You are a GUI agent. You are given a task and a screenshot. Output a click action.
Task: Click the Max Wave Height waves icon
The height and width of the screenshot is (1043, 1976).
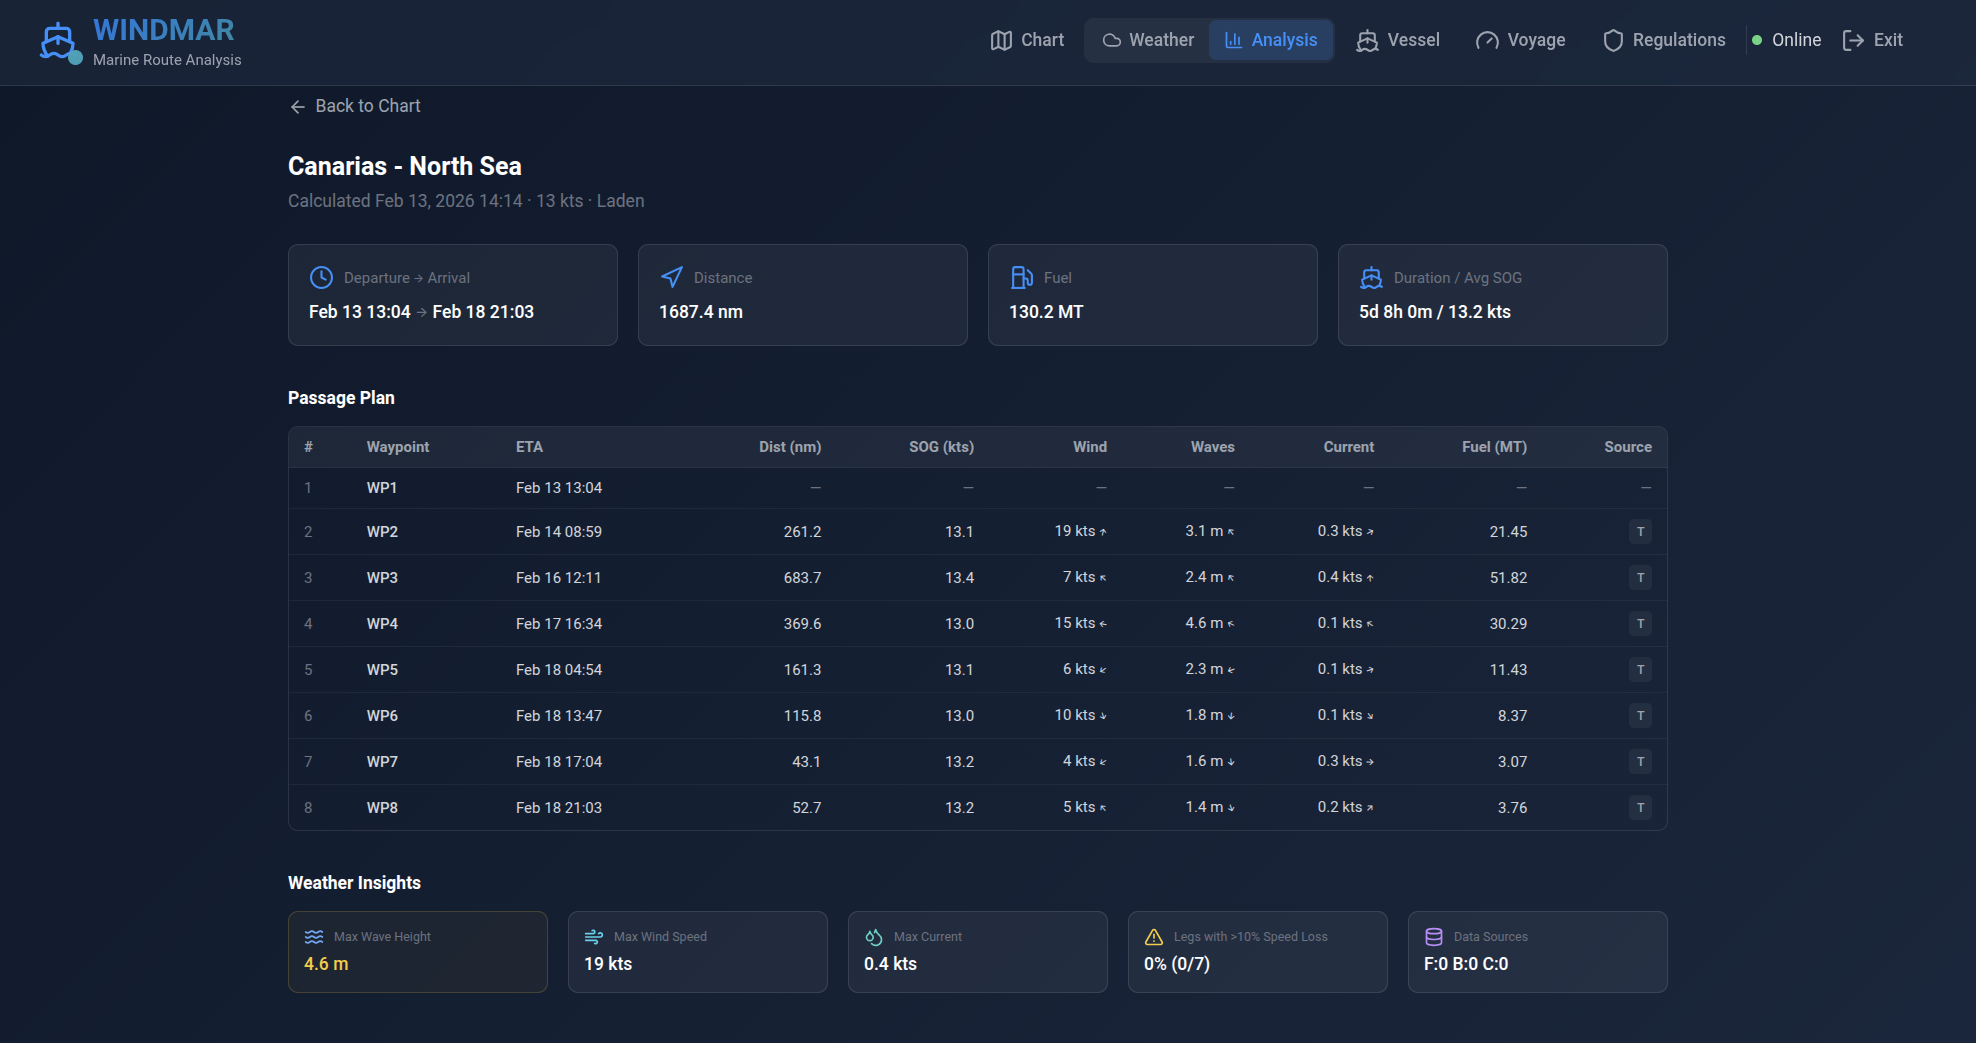coord(314,937)
